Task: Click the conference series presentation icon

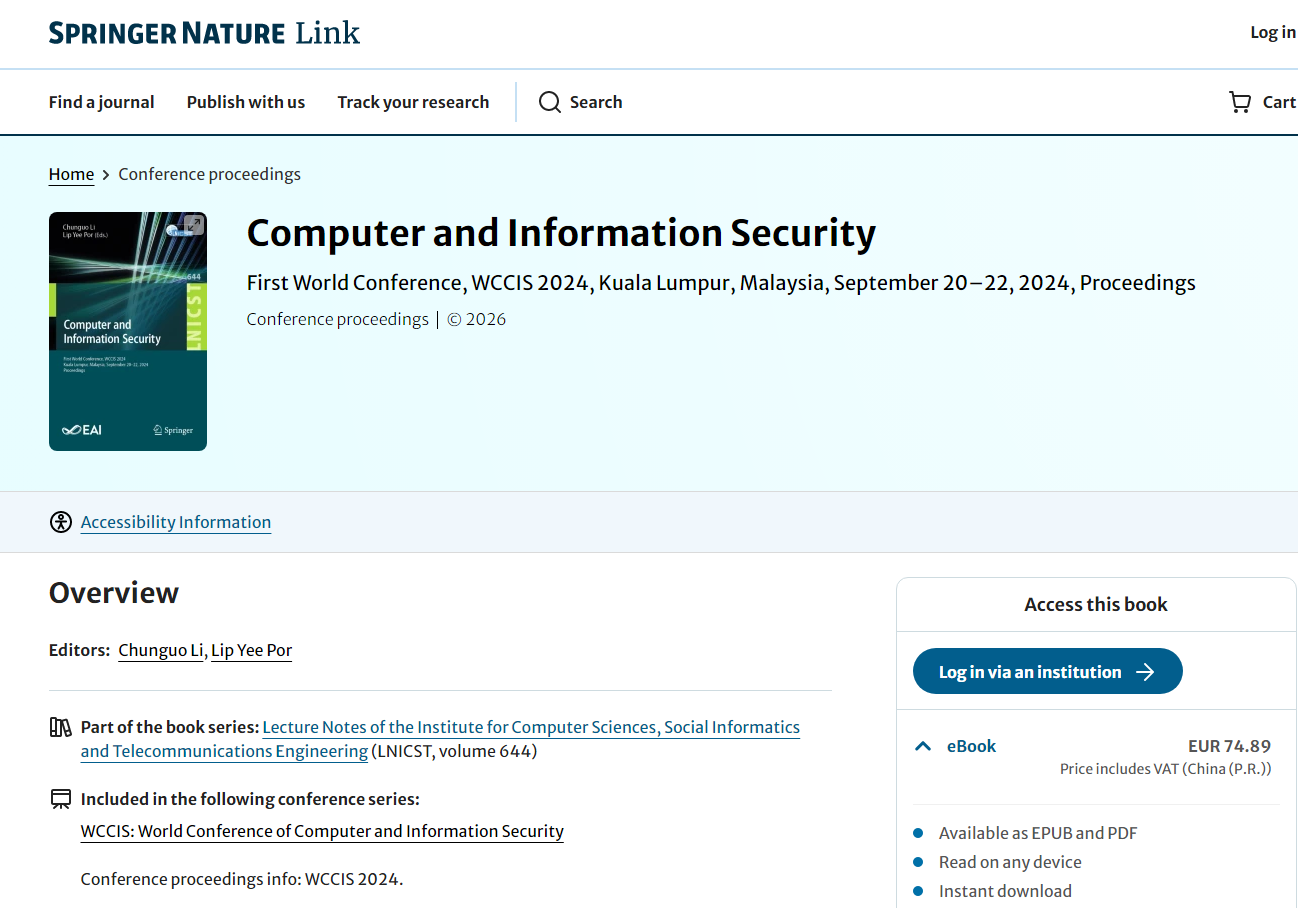Action: tap(61, 799)
